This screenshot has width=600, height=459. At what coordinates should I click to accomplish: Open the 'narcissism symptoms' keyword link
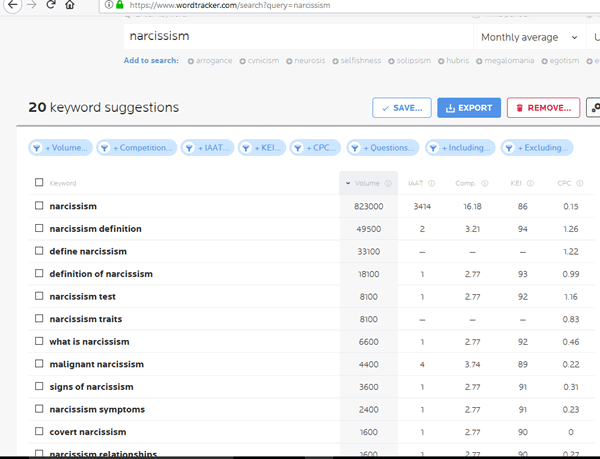[x=97, y=409]
